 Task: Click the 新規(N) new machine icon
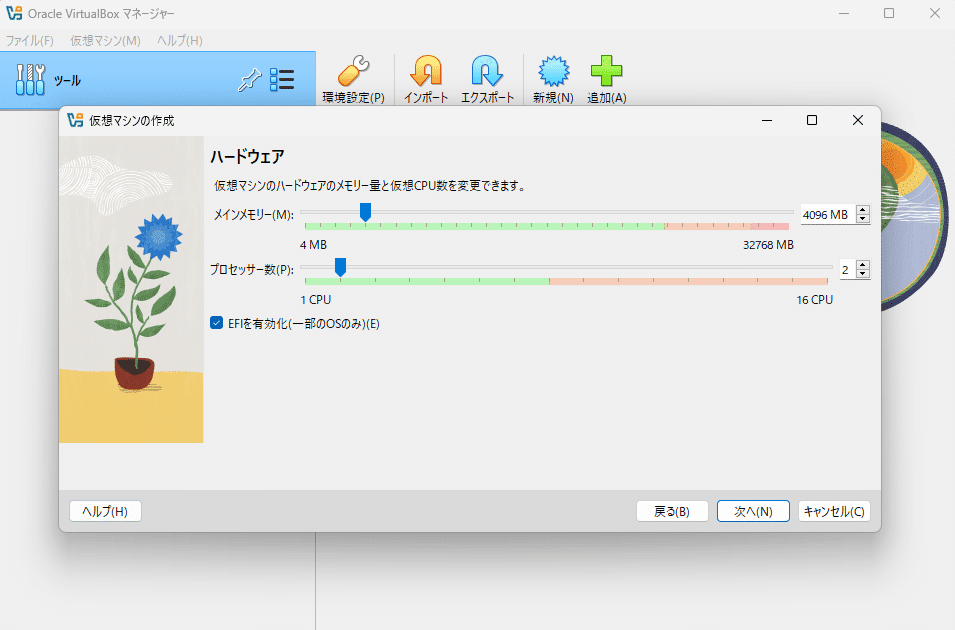pyautogui.click(x=554, y=71)
